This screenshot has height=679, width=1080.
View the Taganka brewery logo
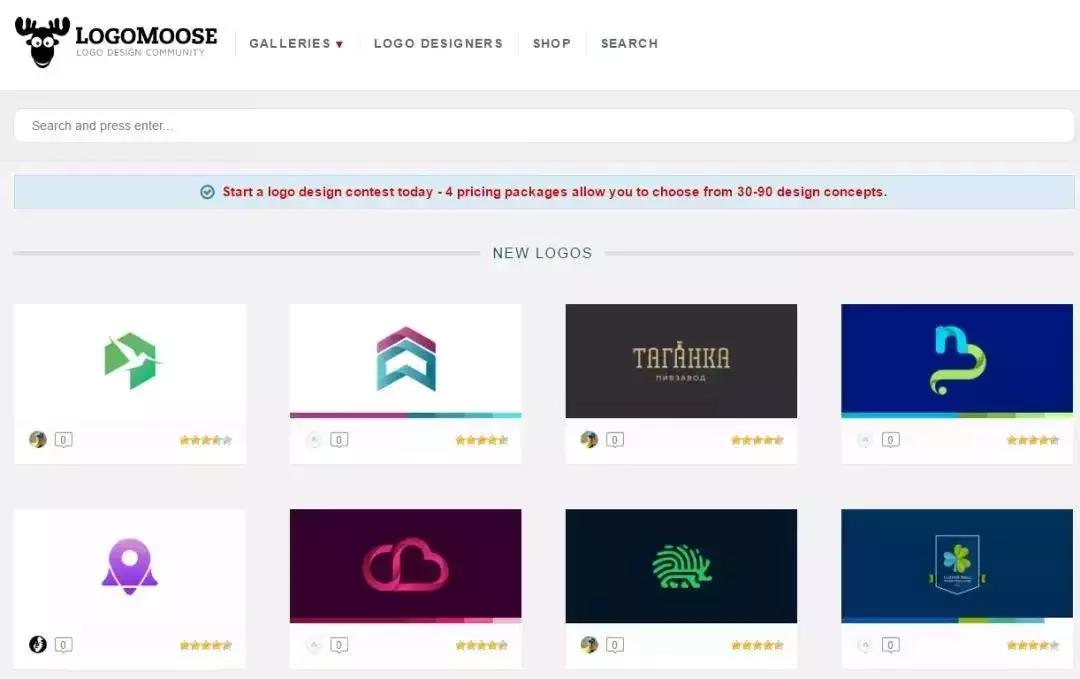coord(681,361)
